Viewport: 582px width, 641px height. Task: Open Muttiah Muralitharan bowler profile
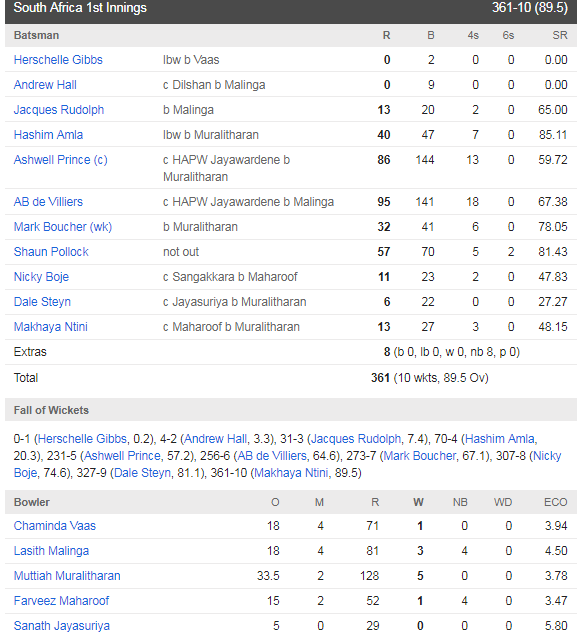pos(67,576)
